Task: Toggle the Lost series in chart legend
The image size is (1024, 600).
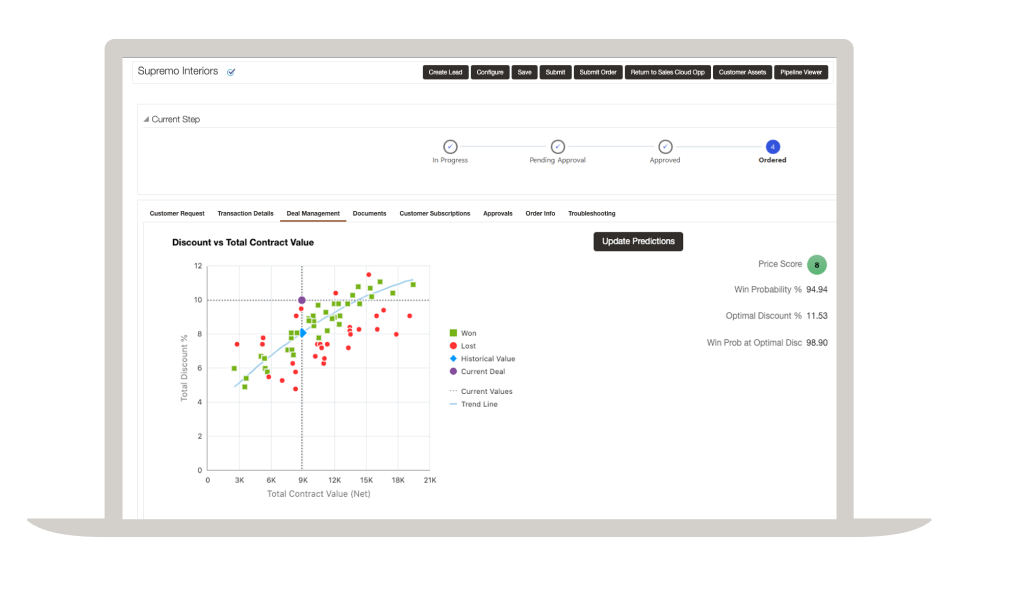Action: coord(468,346)
